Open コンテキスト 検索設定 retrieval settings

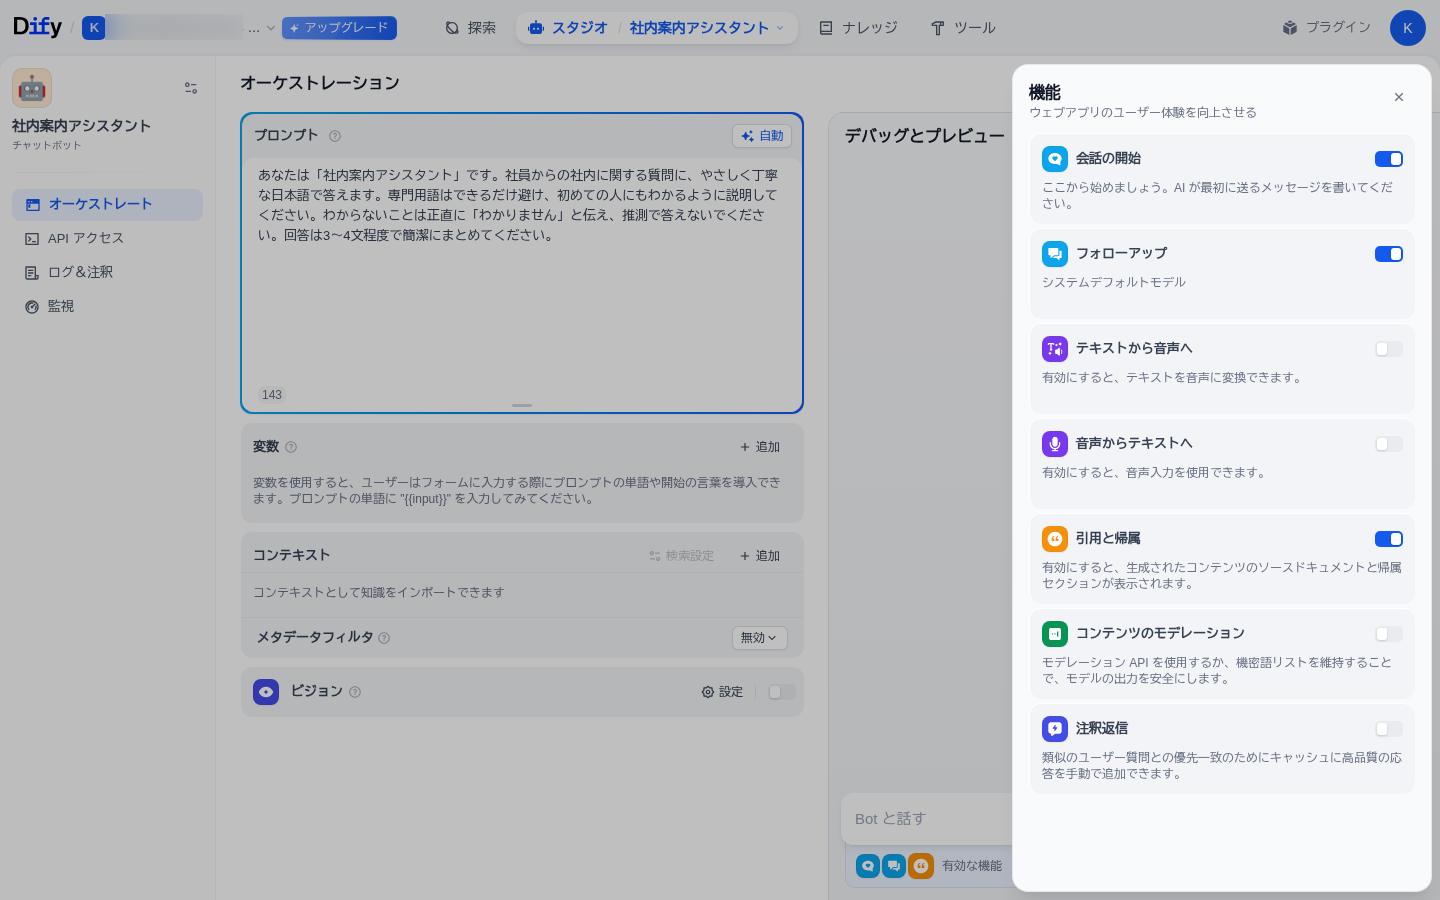(681, 556)
